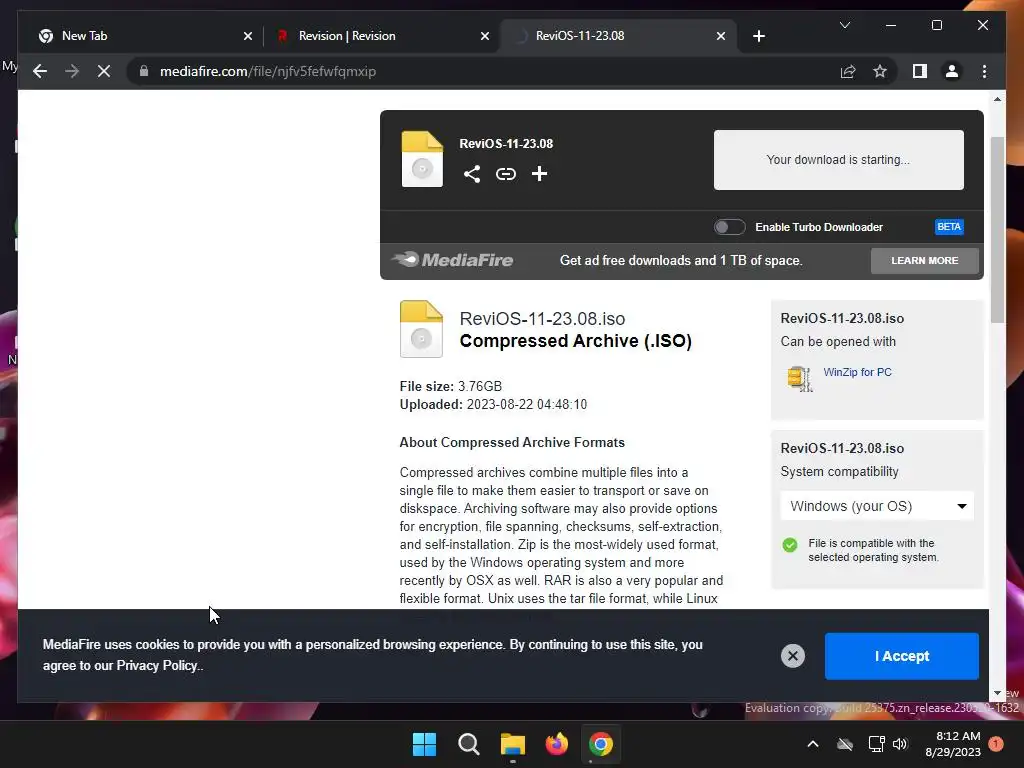The height and width of the screenshot is (768, 1024).
Task: Click 'About Compressed Archive Formats' heading
Action: coord(512,442)
